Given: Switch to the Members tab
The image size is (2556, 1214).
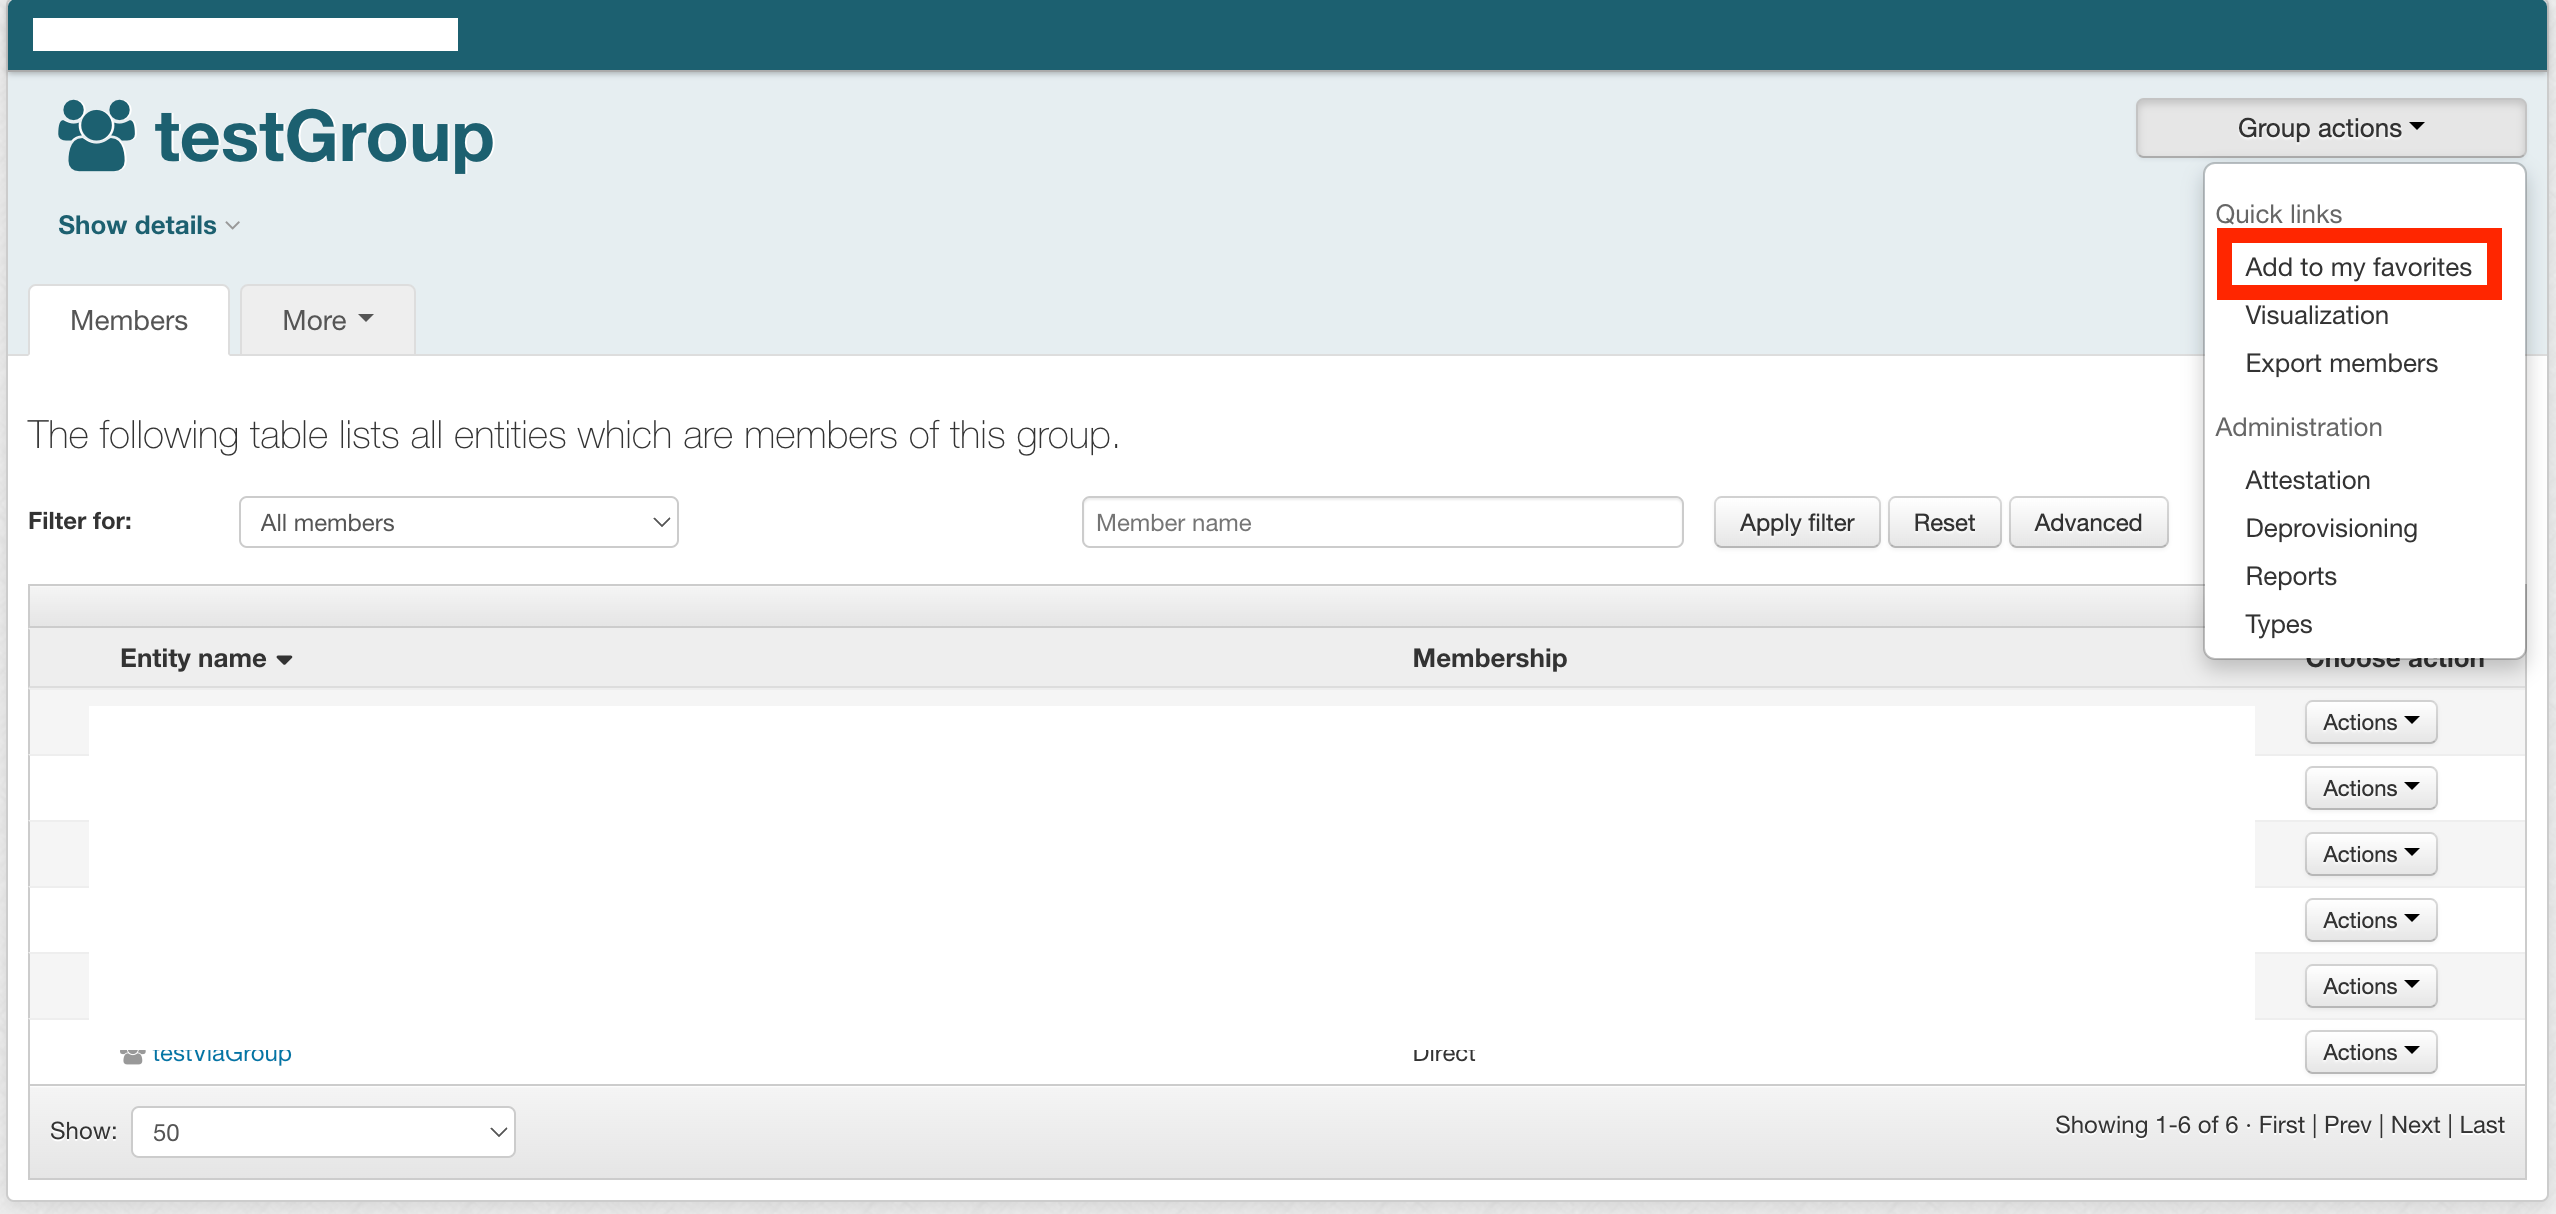Looking at the screenshot, I should (x=129, y=321).
